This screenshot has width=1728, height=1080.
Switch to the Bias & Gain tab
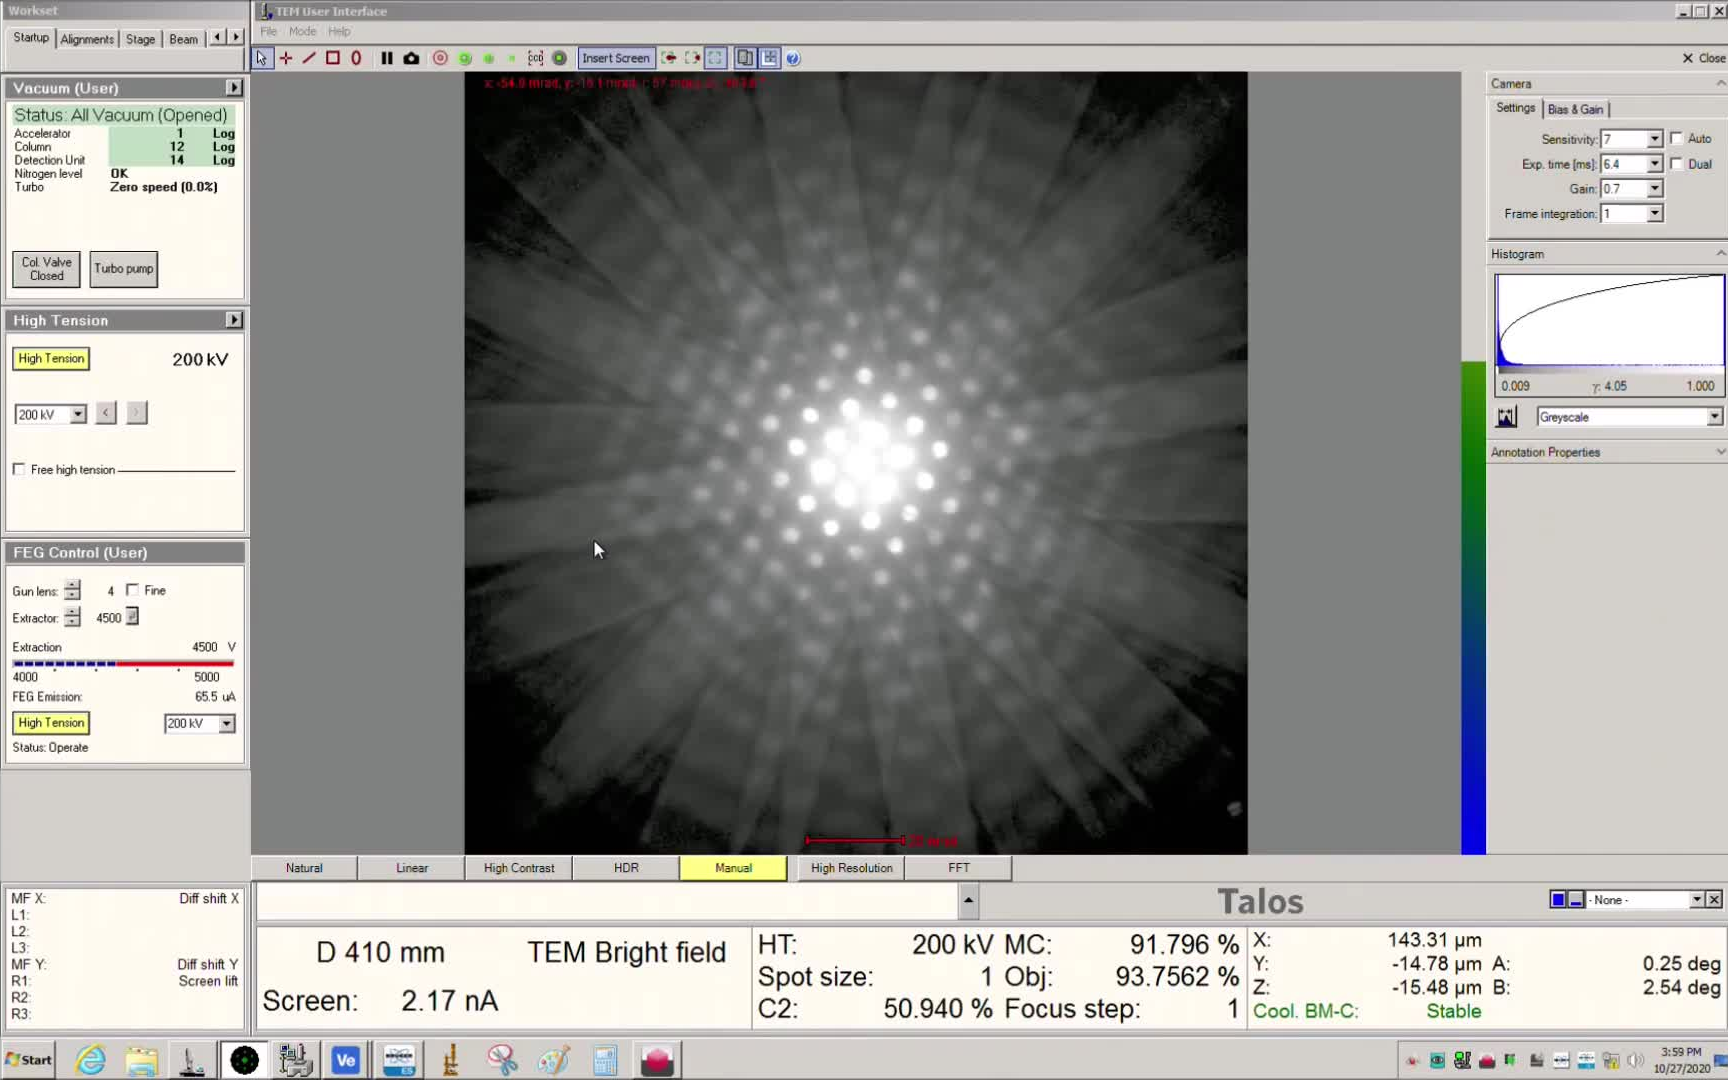pyautogui.click(x=1576, y=109)
